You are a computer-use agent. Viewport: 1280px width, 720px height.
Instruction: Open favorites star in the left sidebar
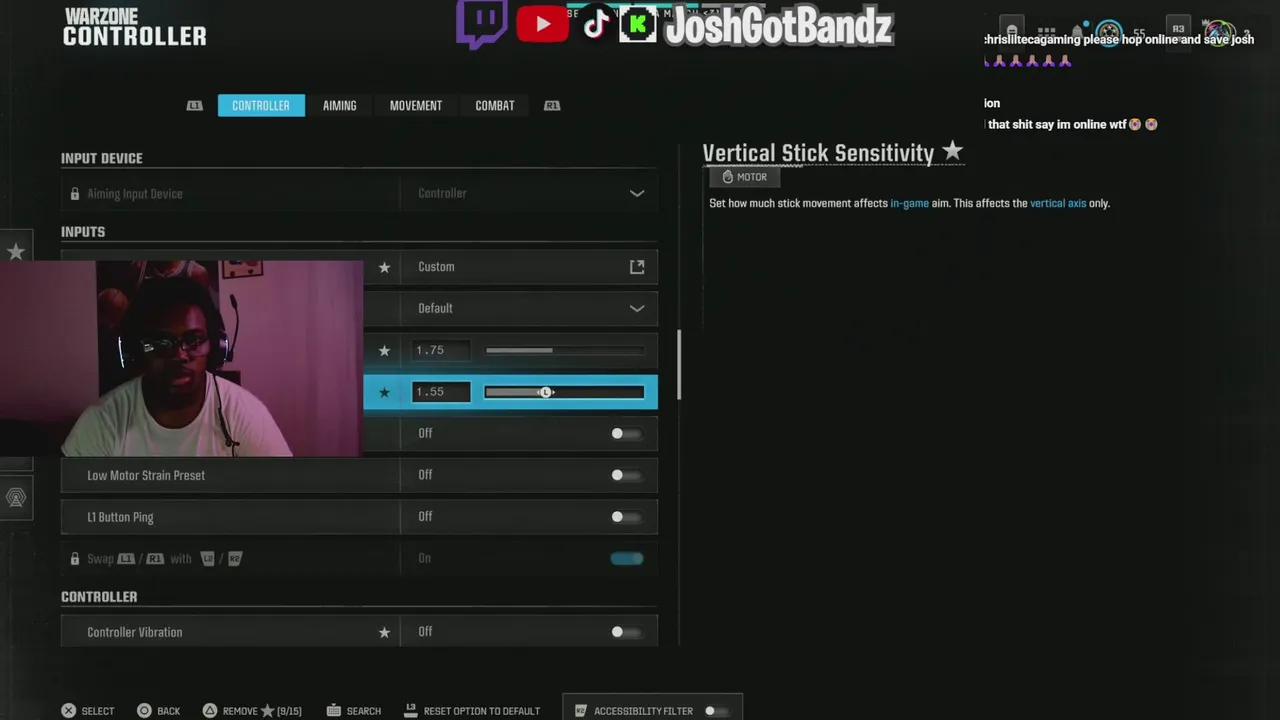(x=16, y=252)
